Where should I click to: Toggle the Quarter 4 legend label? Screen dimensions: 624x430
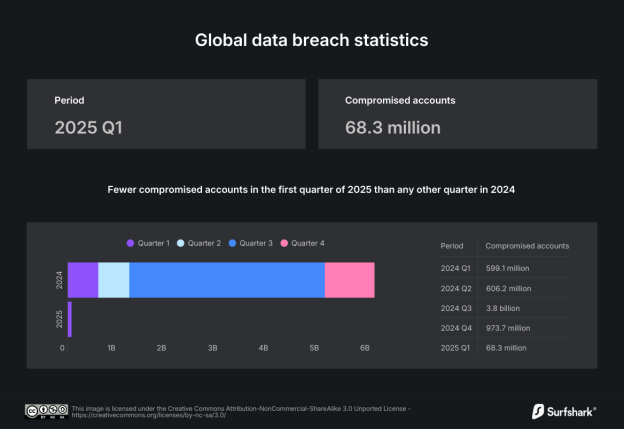[308, 244]
